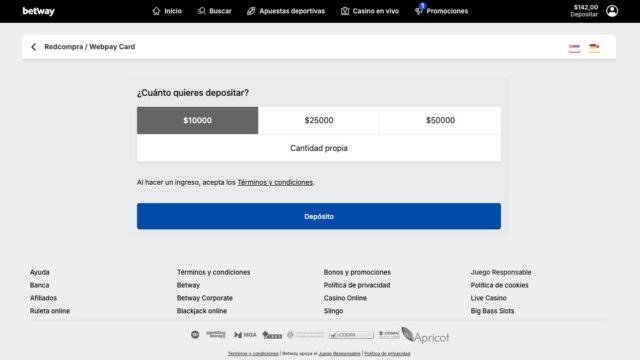The height and width of the screenshot is (360, 640).
Task: Click bottom-line Términos y condiciones link
Action: click(x=253, y=353)
